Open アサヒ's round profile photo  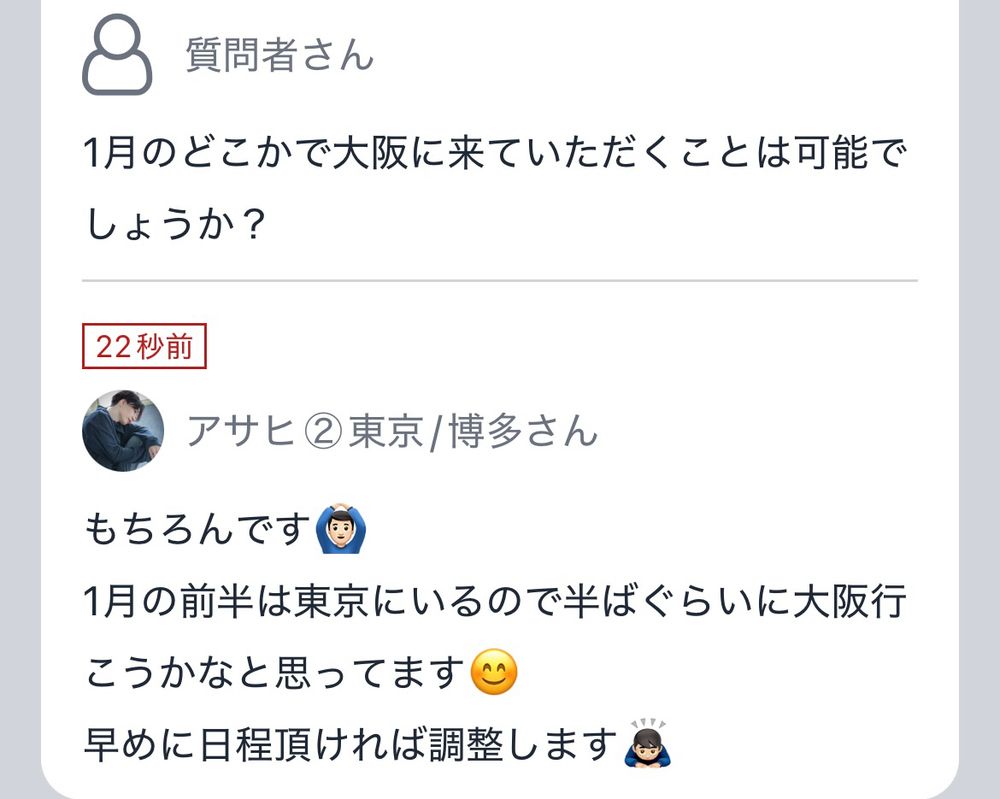[x=123, y=431]
